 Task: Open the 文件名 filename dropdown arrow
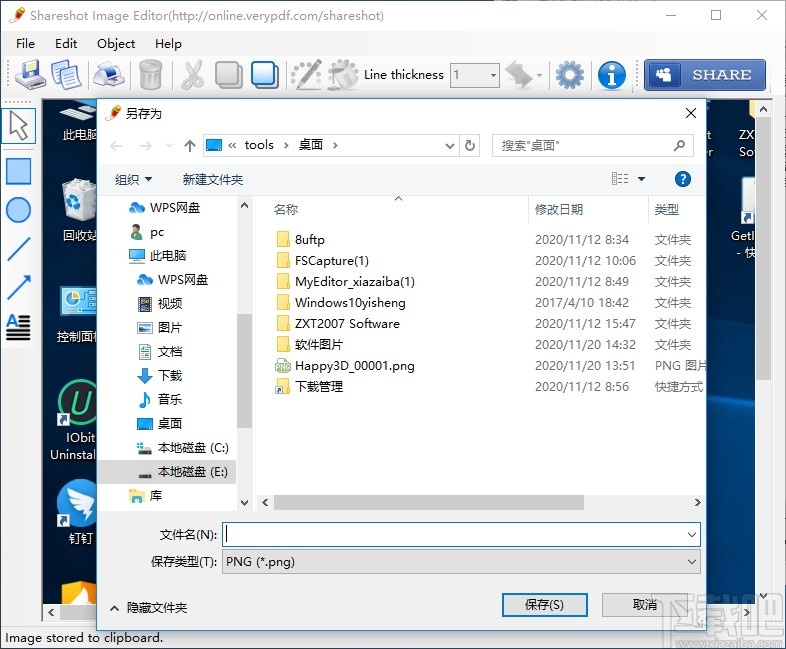pyautogui.click(x=692, y=535)
